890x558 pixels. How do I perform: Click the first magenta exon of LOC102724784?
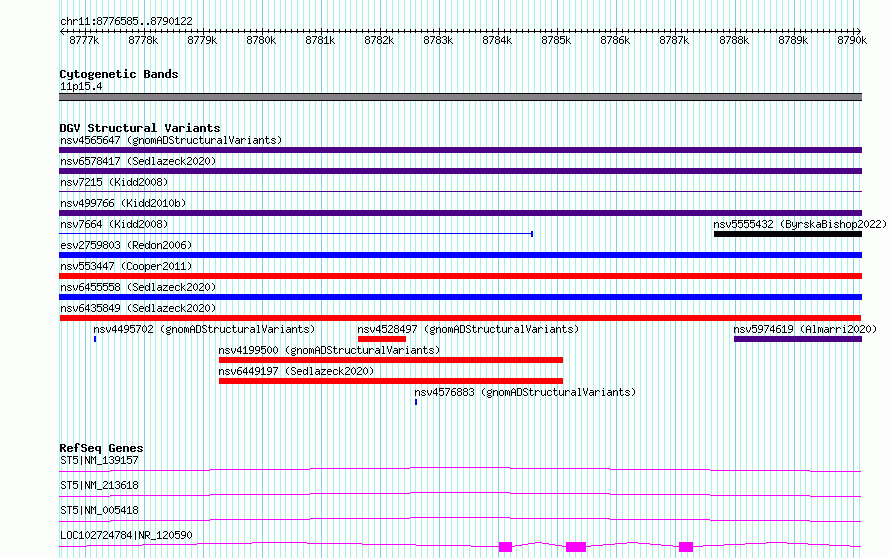point(505,547)
